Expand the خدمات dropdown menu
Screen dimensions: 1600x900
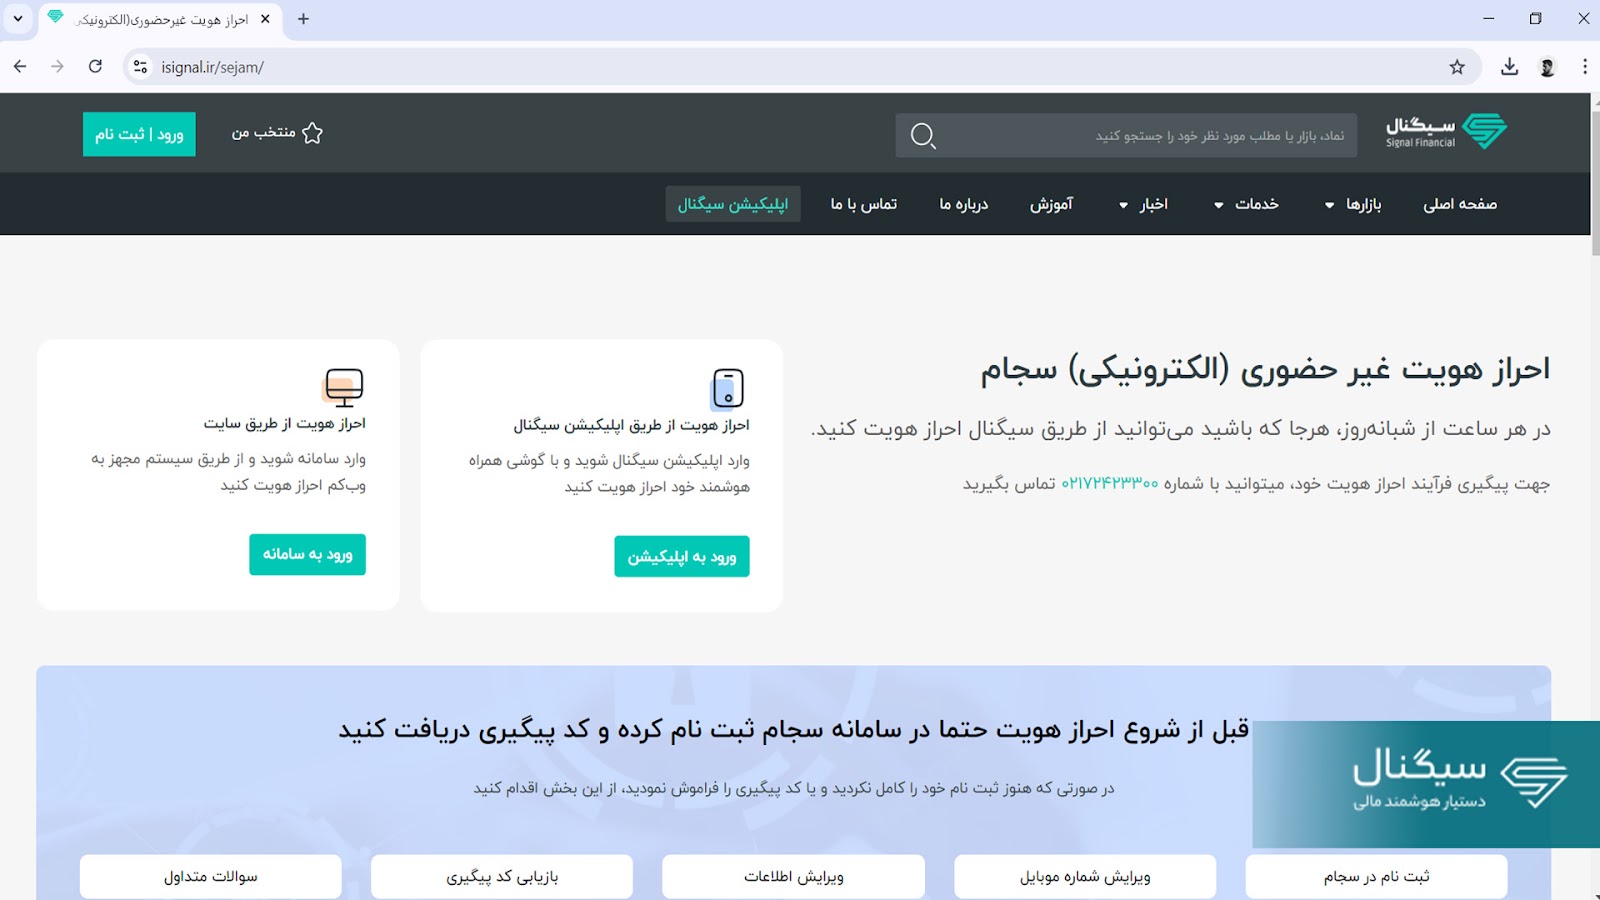coord(1246,204)
